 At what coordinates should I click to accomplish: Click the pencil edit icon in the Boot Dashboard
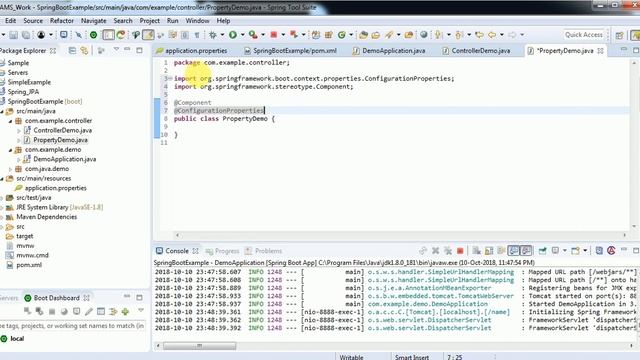pyautogui.click(x=89, y=311)
